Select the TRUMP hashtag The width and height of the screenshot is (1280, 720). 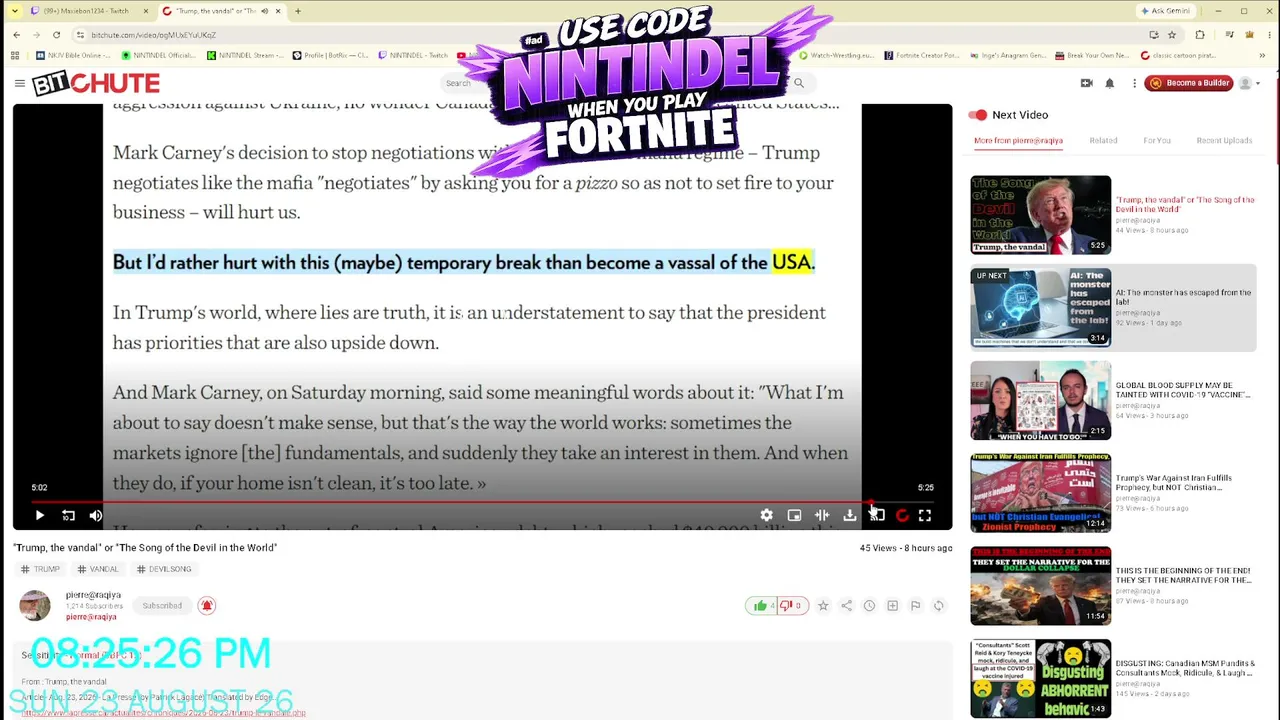[x=41, y=569]
